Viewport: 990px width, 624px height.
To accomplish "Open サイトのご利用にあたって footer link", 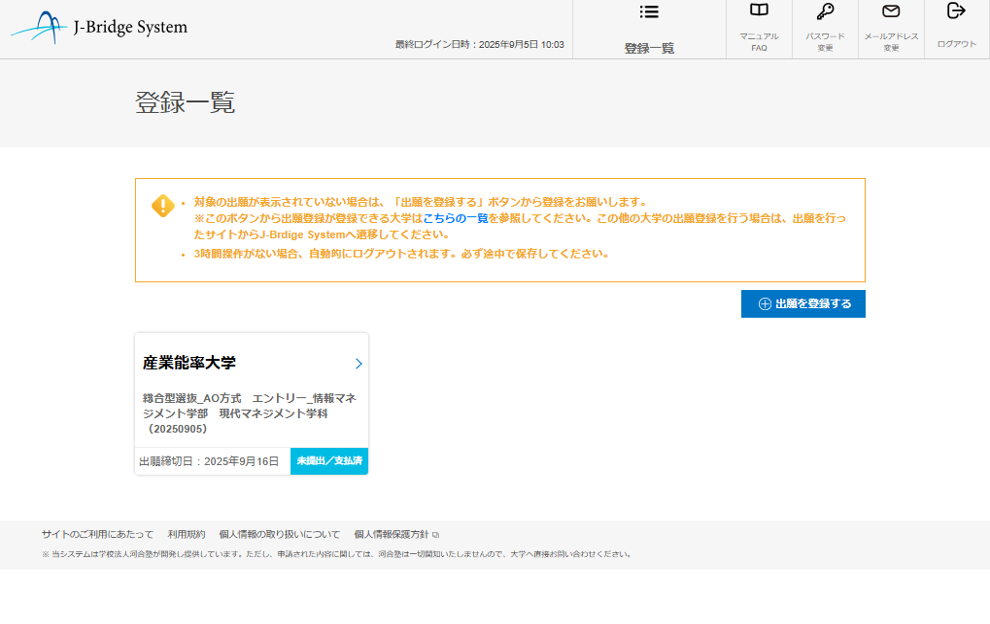I will coord(98,535).
